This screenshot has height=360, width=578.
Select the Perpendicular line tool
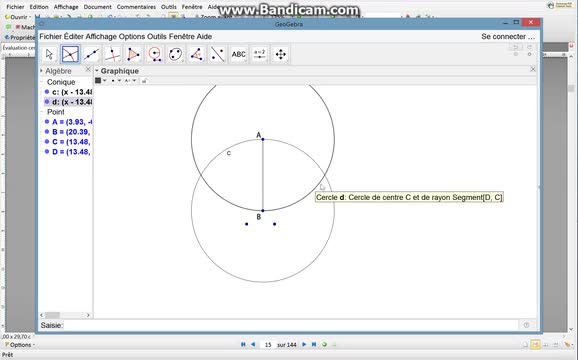112,55
